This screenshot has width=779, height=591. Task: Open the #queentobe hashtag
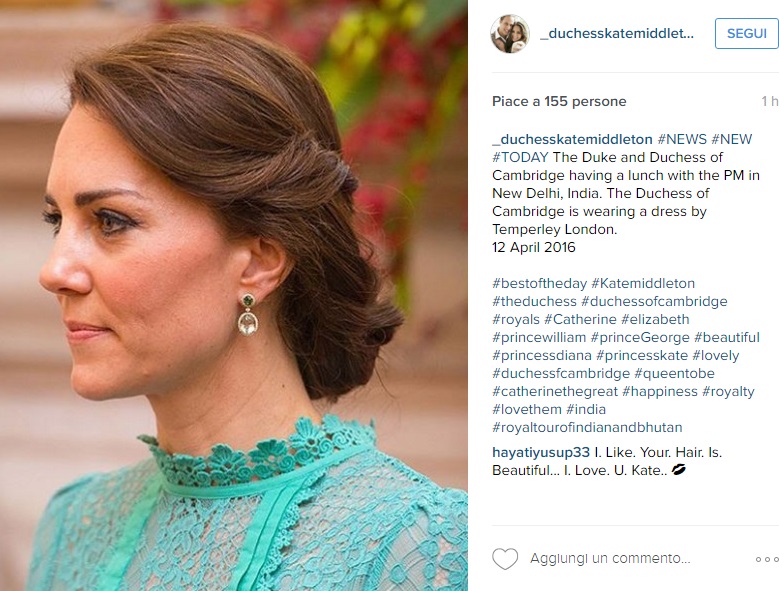674,373
